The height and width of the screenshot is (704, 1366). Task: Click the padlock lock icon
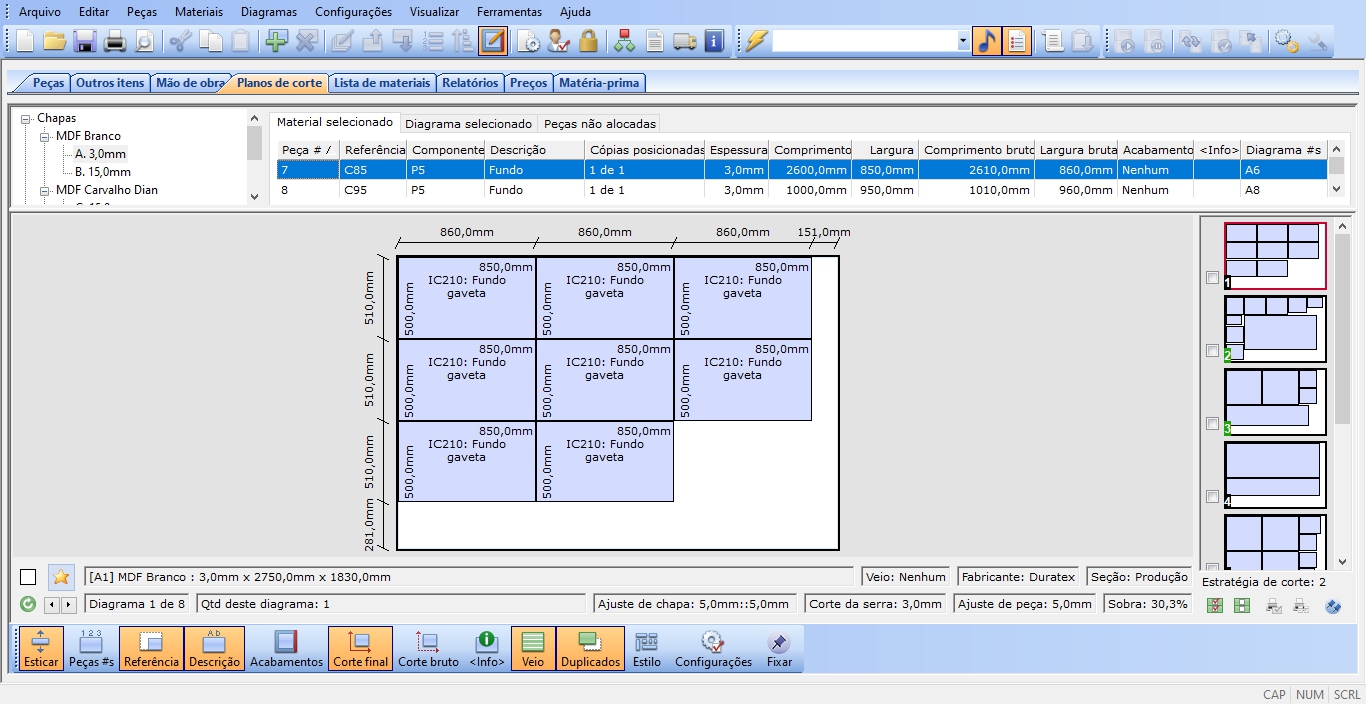pyautogui.click(x=588, y=41)
